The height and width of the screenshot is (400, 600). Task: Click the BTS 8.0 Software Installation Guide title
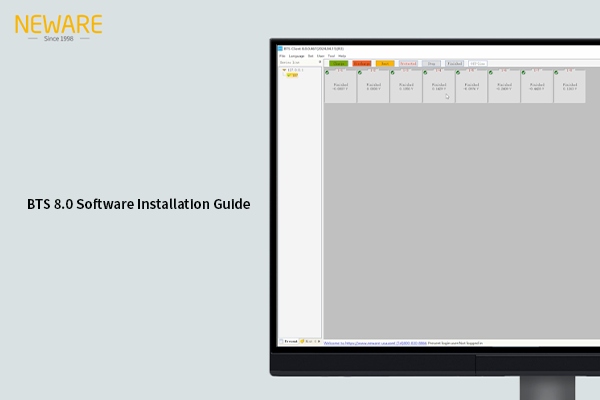(x=139, y=204)
